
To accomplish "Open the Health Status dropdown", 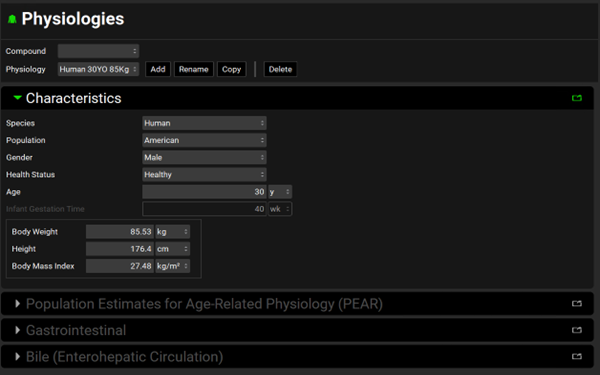I will (x=204, y=174).
